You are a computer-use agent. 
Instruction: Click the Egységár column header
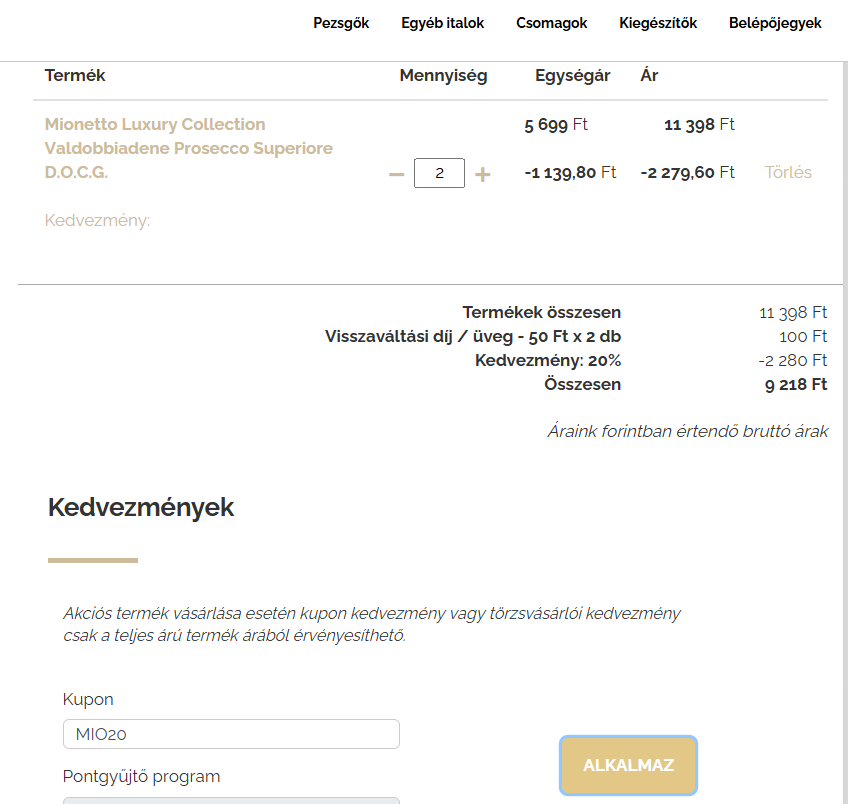coord(572,76)
